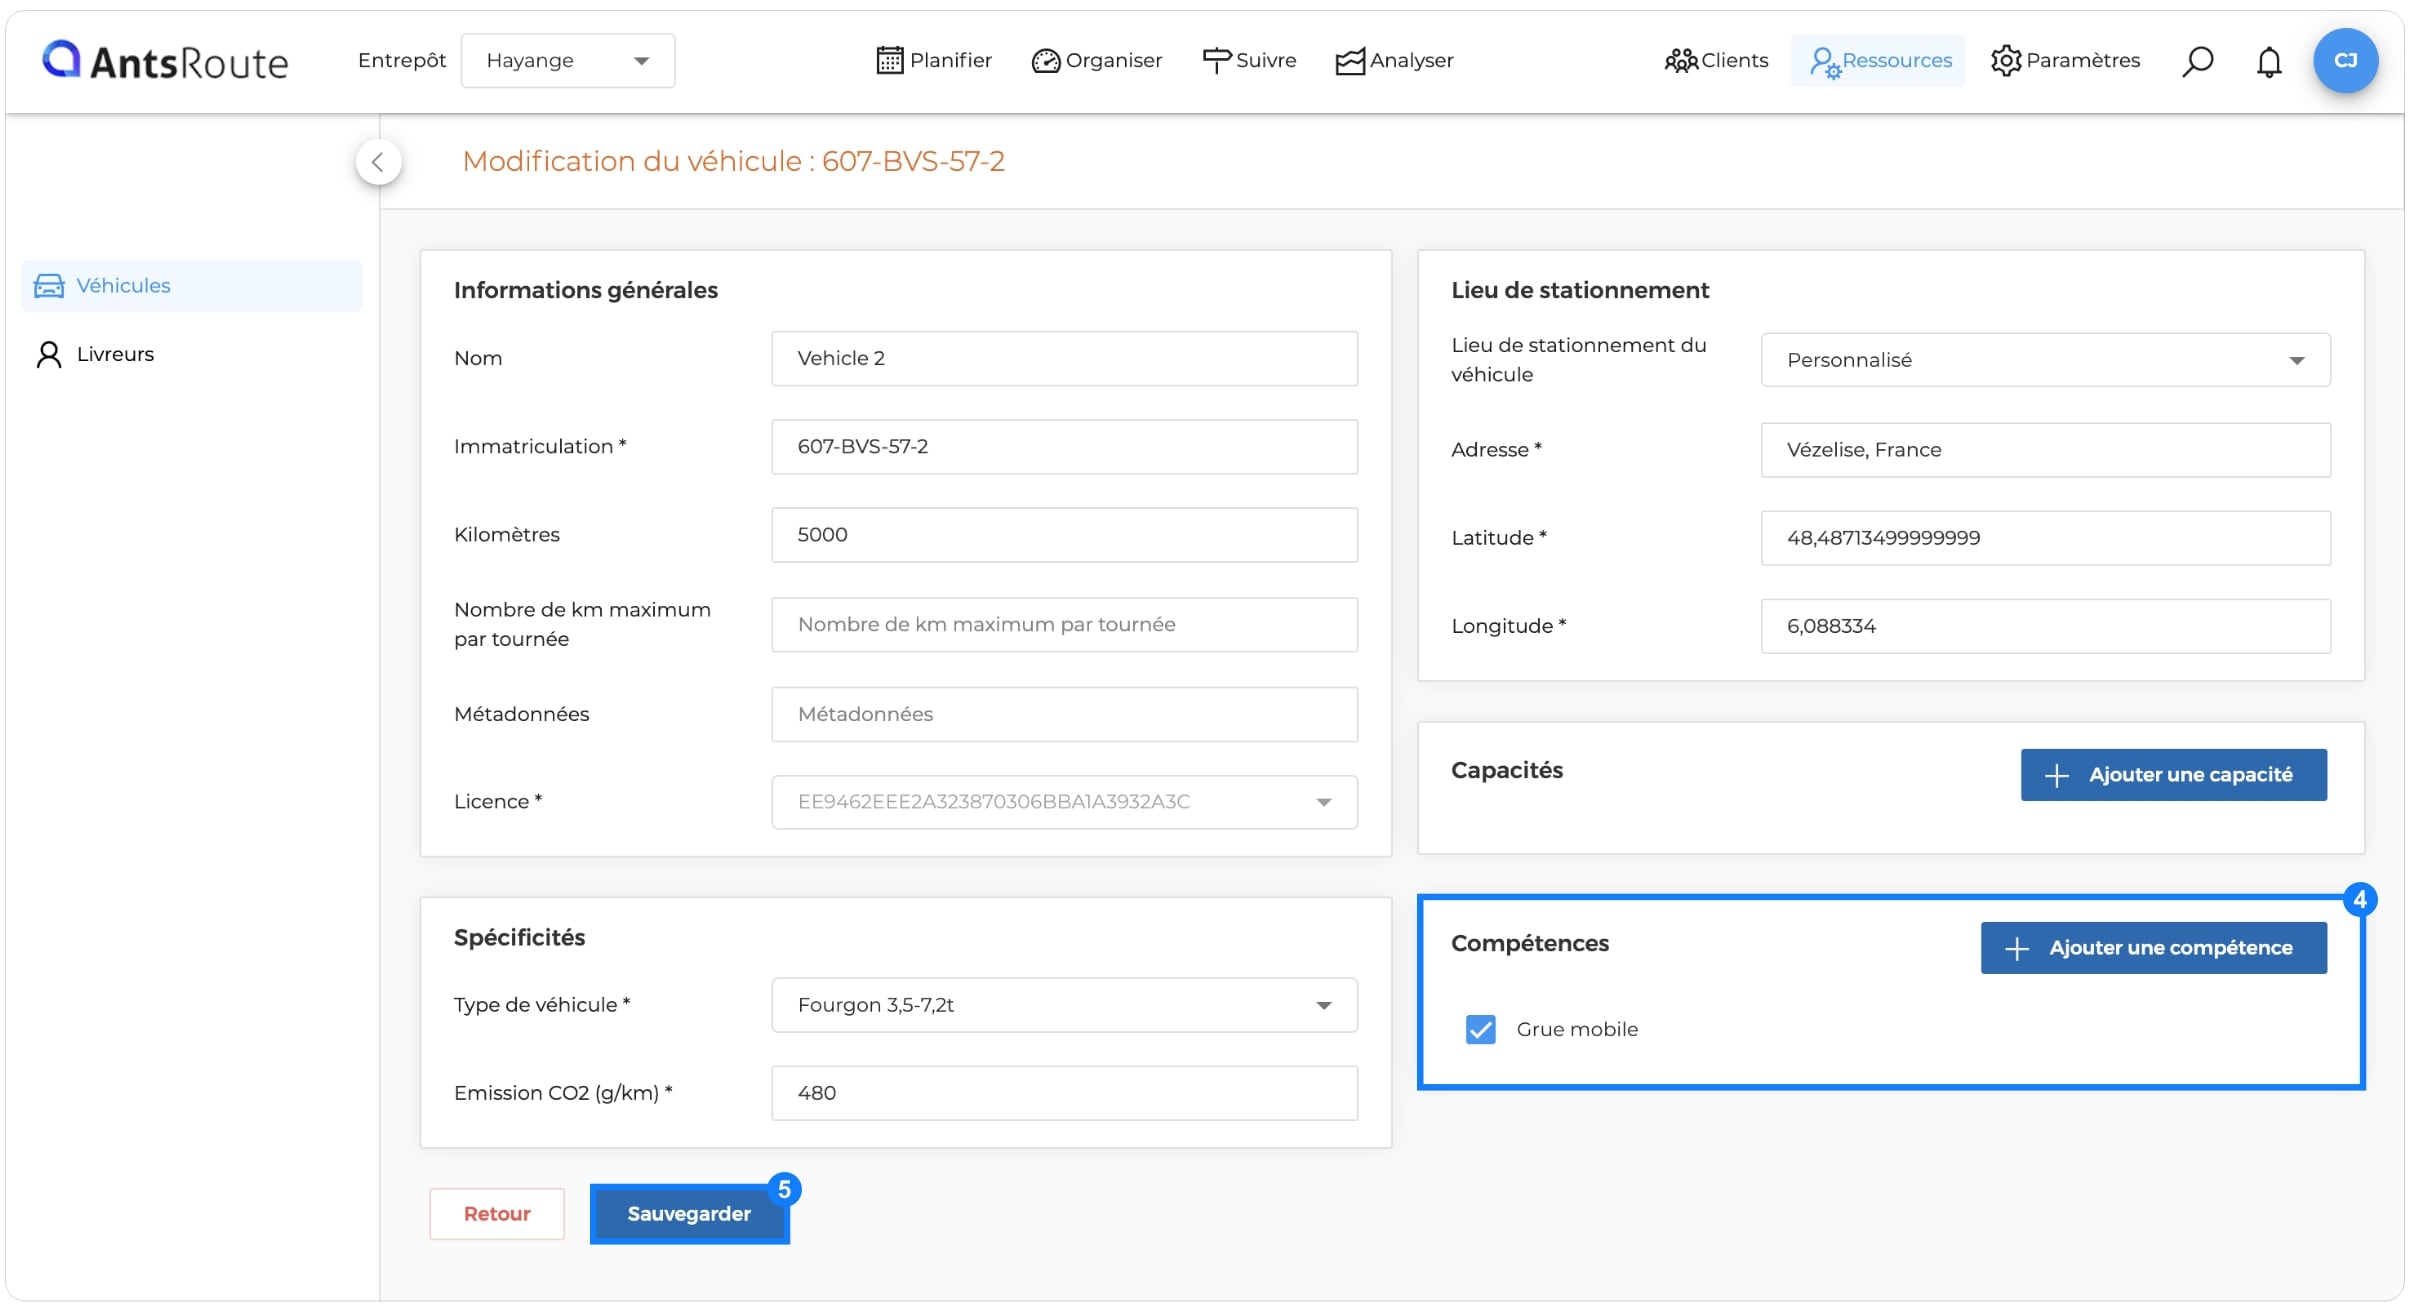2410x1309 pixels.
Task: Click the Grue mobile label
Action: click(1577, 1029)
